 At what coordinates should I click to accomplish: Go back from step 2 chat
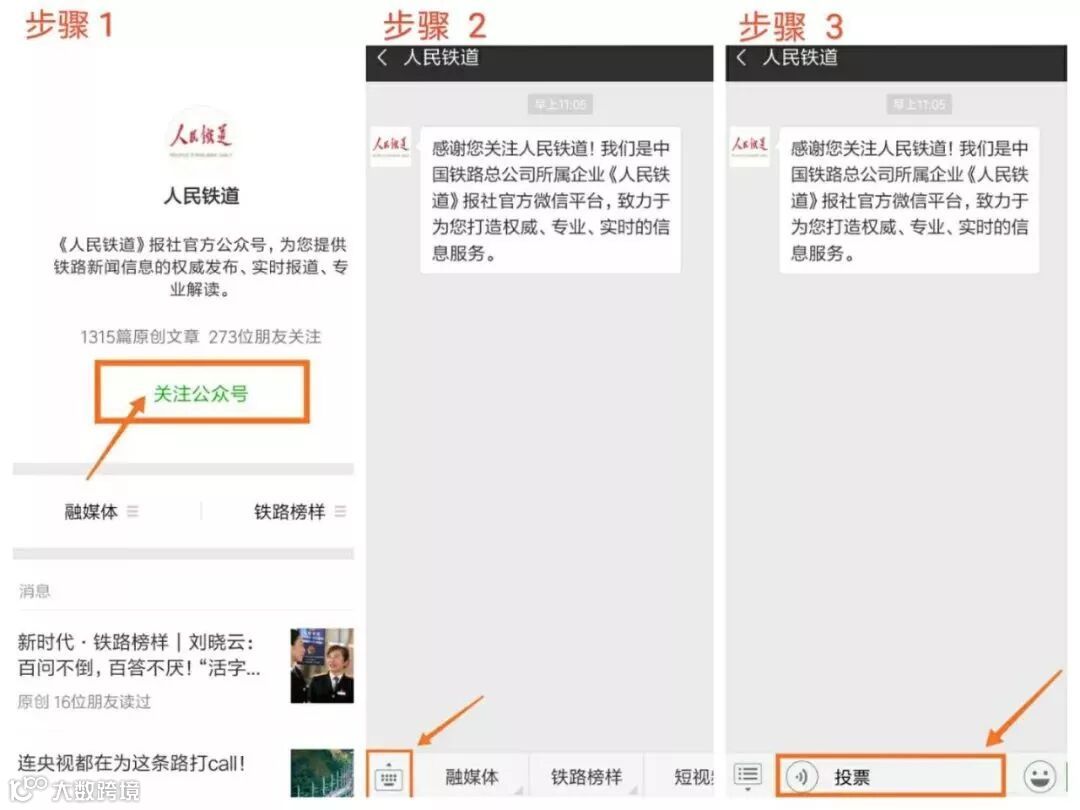[x=382, y=58]
